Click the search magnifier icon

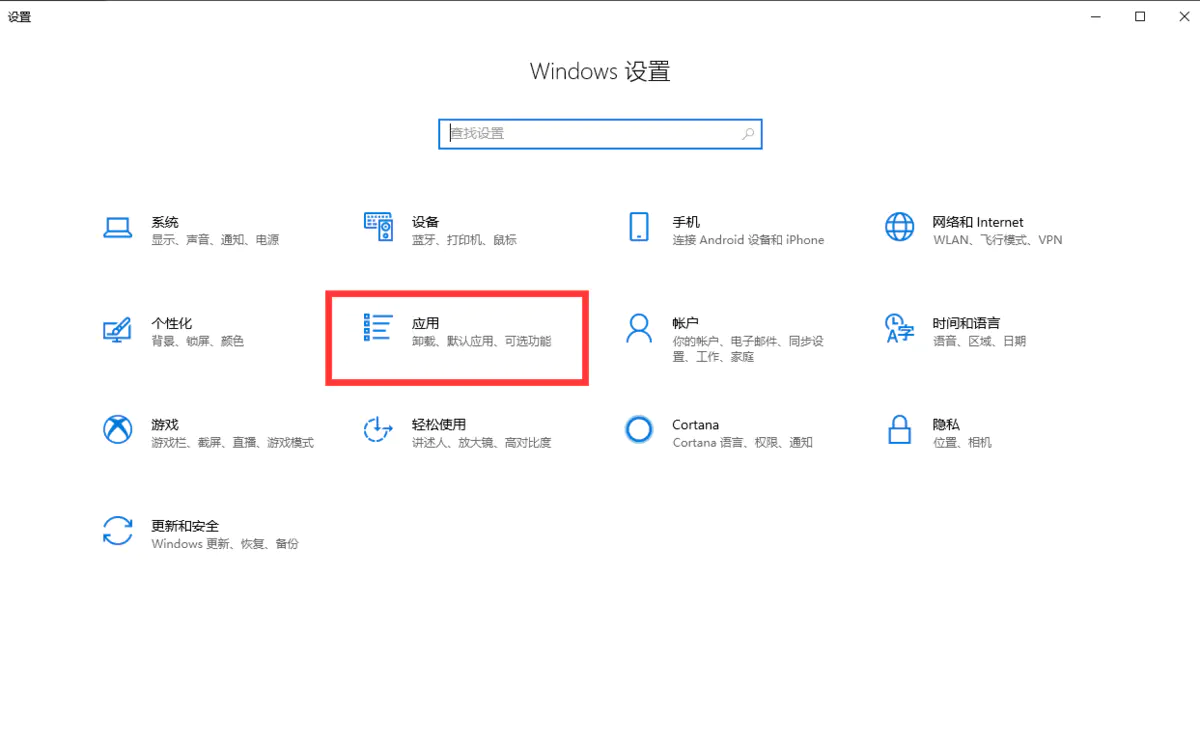[x=747, y=133]
